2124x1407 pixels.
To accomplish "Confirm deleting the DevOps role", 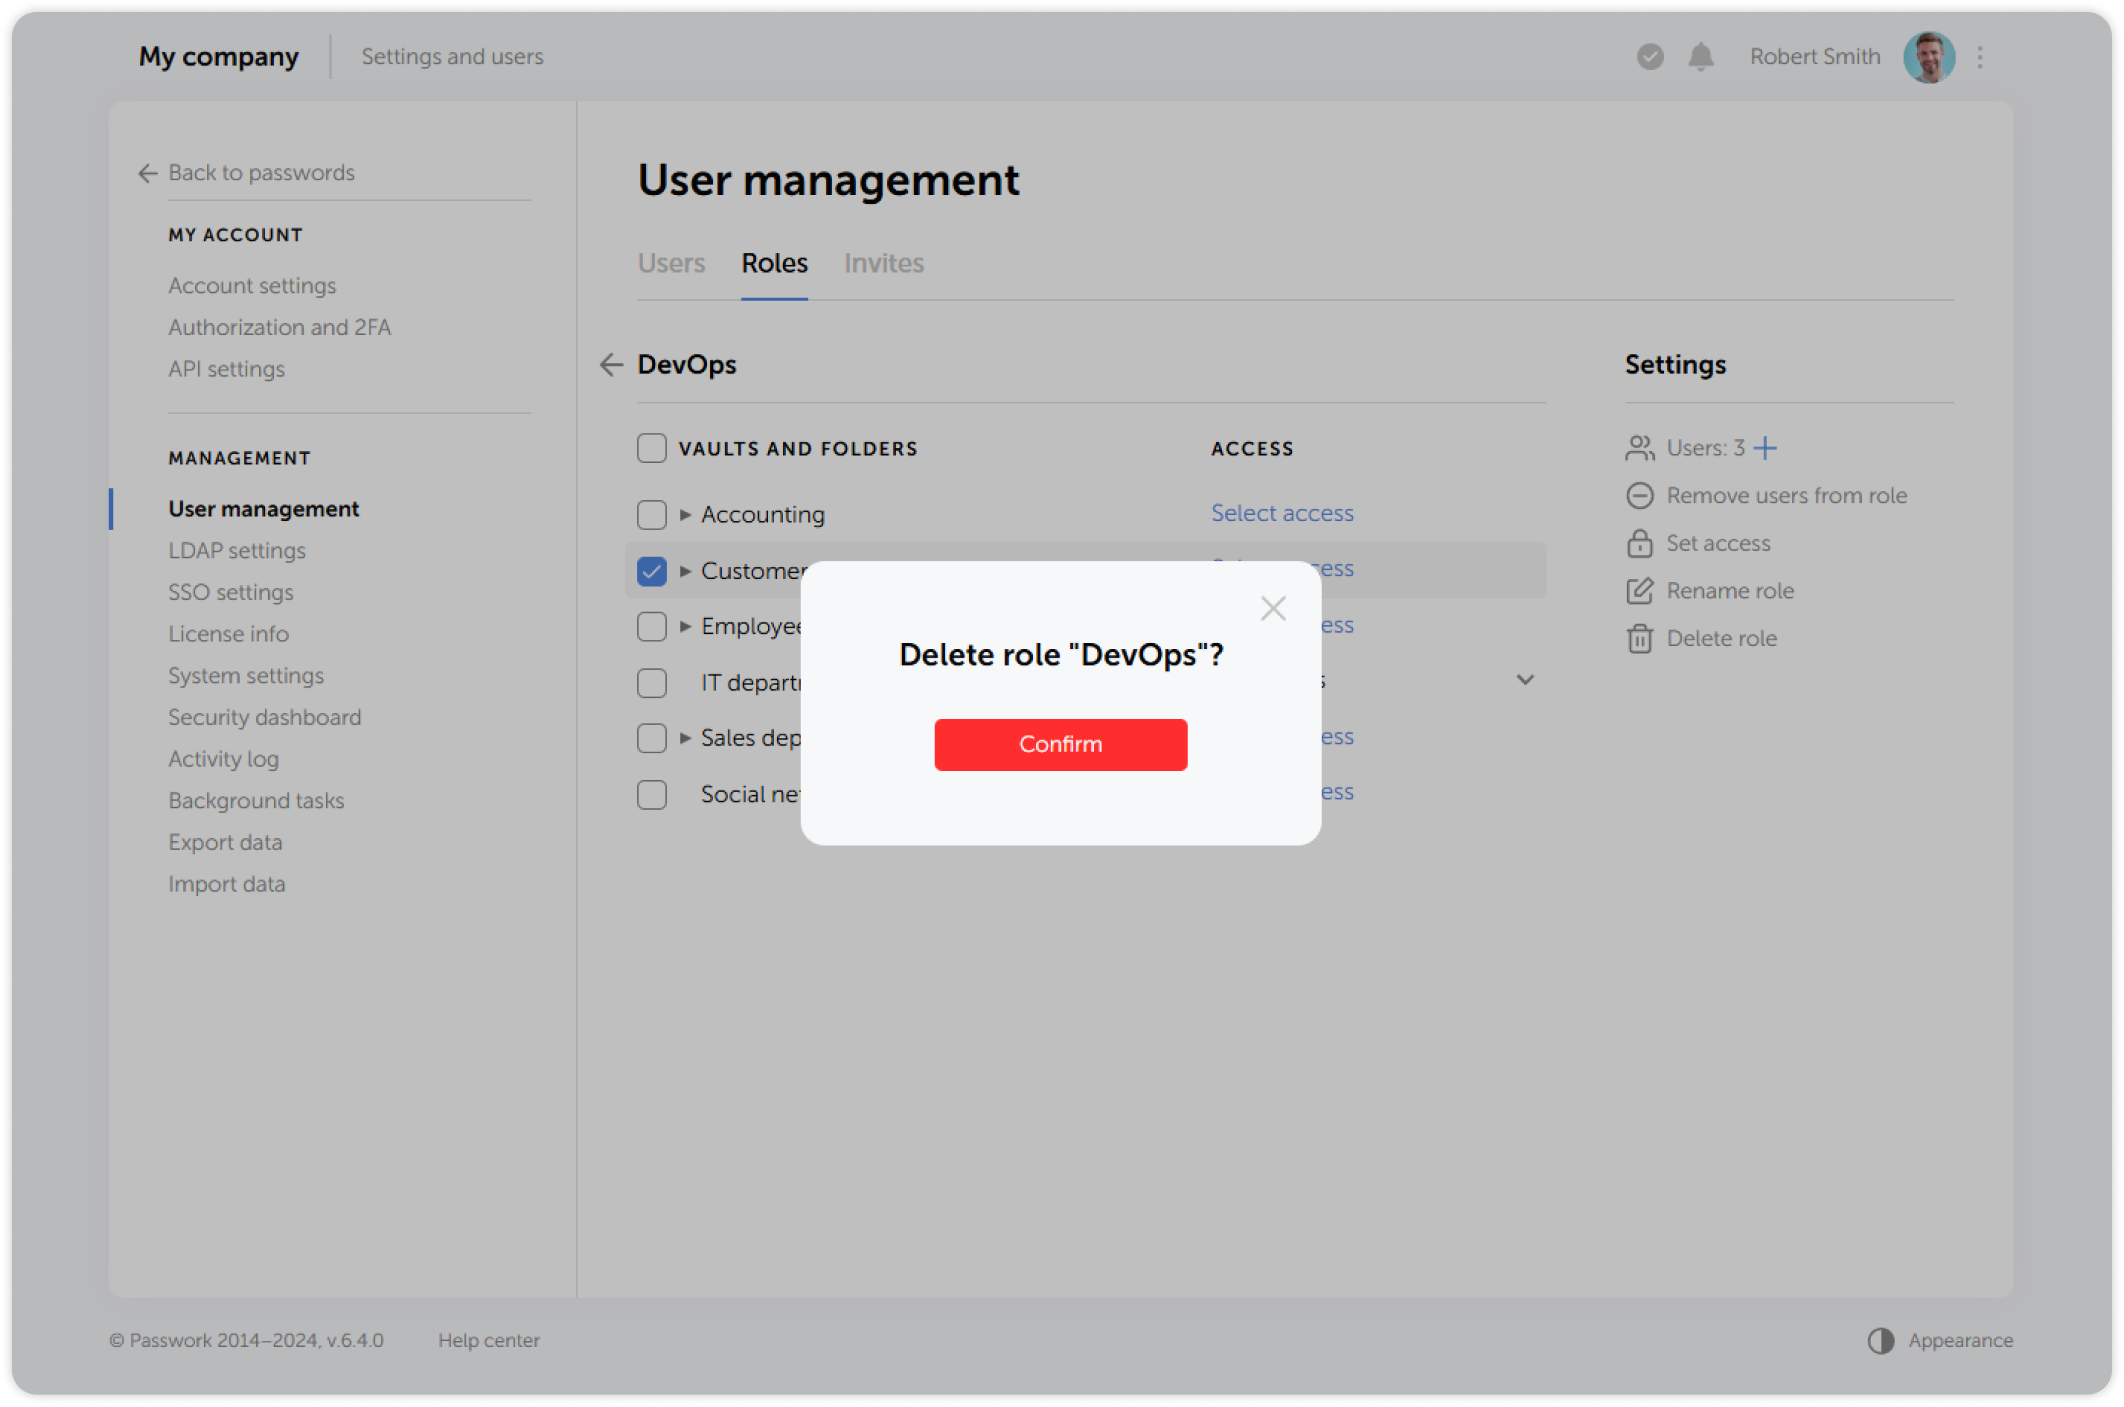I will [x=1060, y=744].
